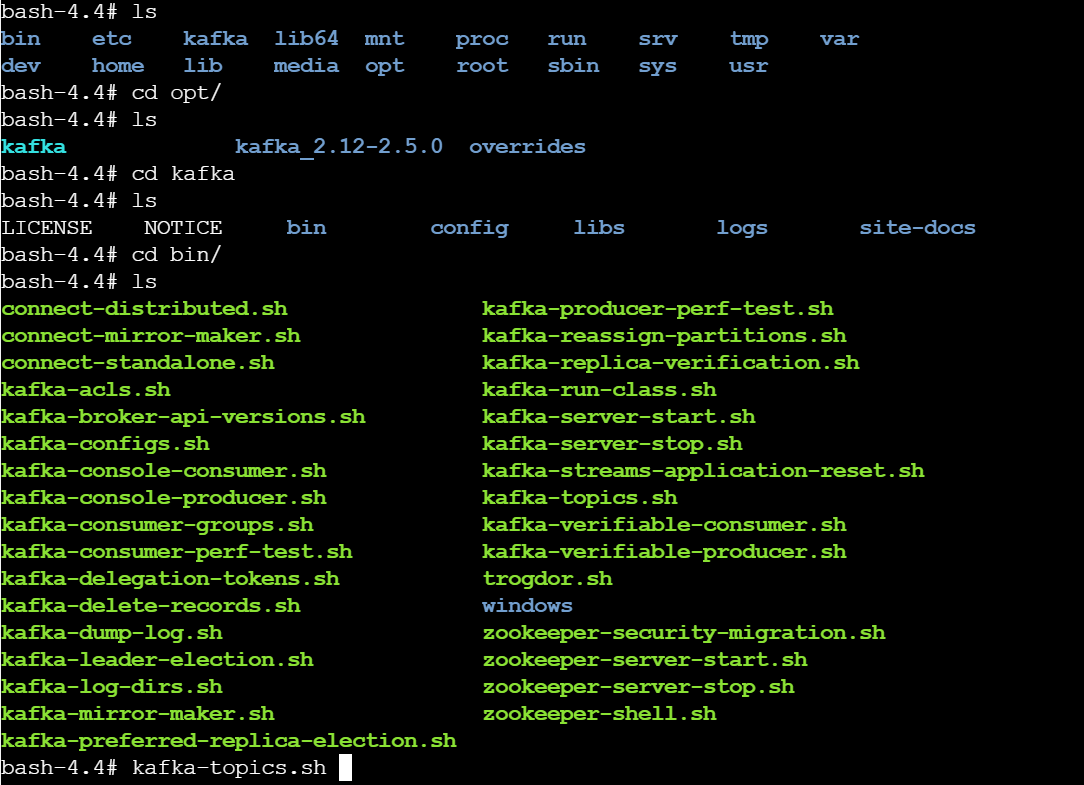This screenshot has height=785, width=1084.
Task: Click kafka-run-class.sh file name
Action: point(599,389)
